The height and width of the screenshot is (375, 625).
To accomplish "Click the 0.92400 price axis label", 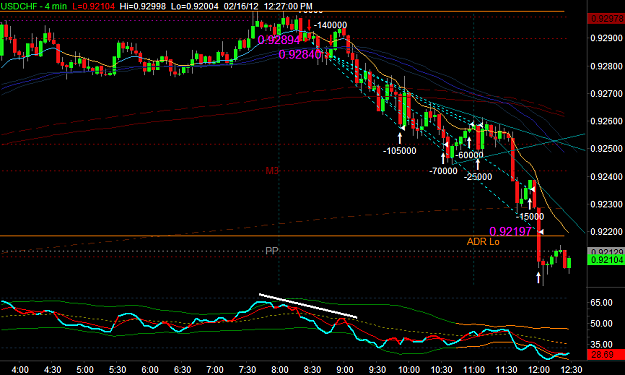I will 606,177.
